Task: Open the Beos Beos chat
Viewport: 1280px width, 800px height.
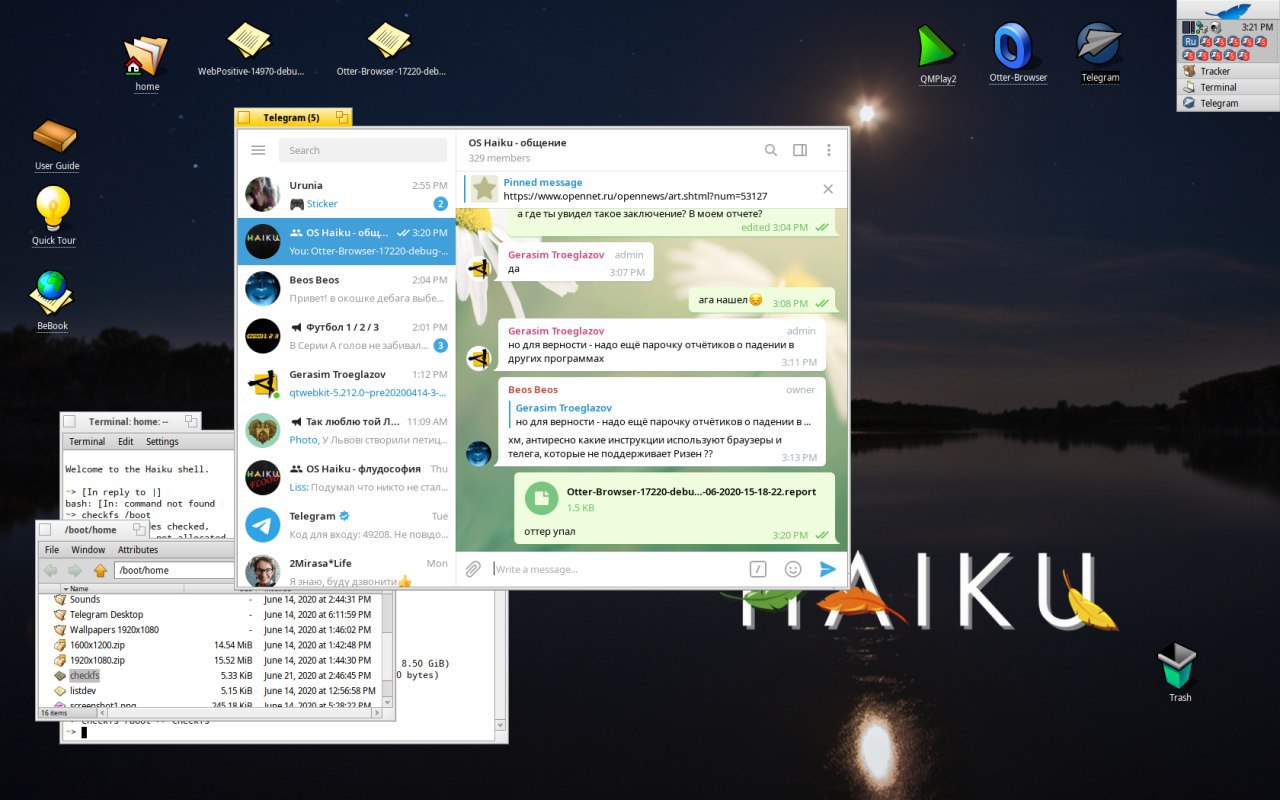Action: [346, 289]
